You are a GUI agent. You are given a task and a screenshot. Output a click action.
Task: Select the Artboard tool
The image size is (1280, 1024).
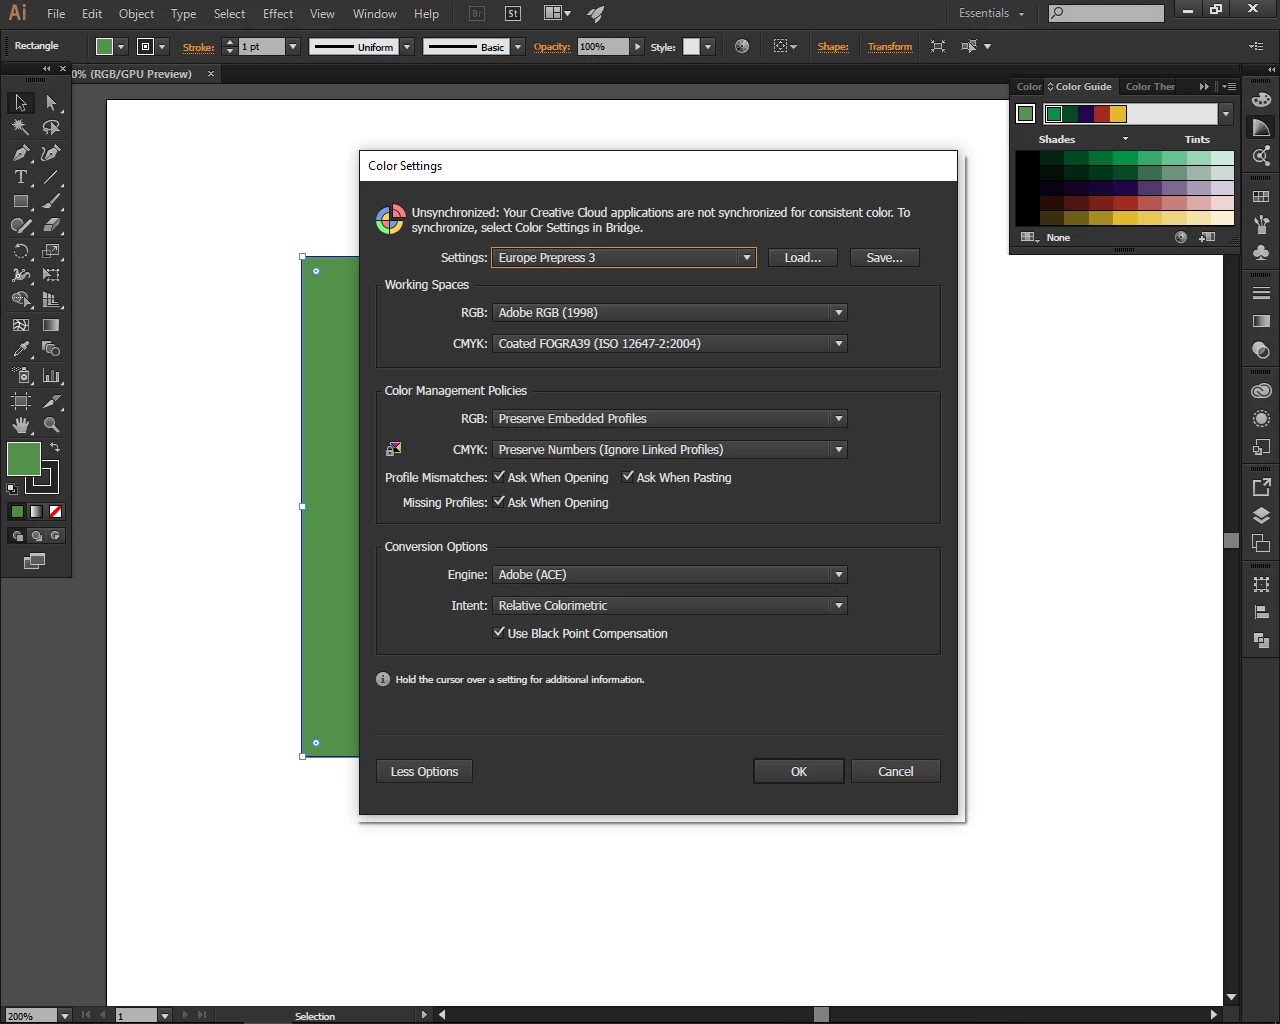[20, 401]
